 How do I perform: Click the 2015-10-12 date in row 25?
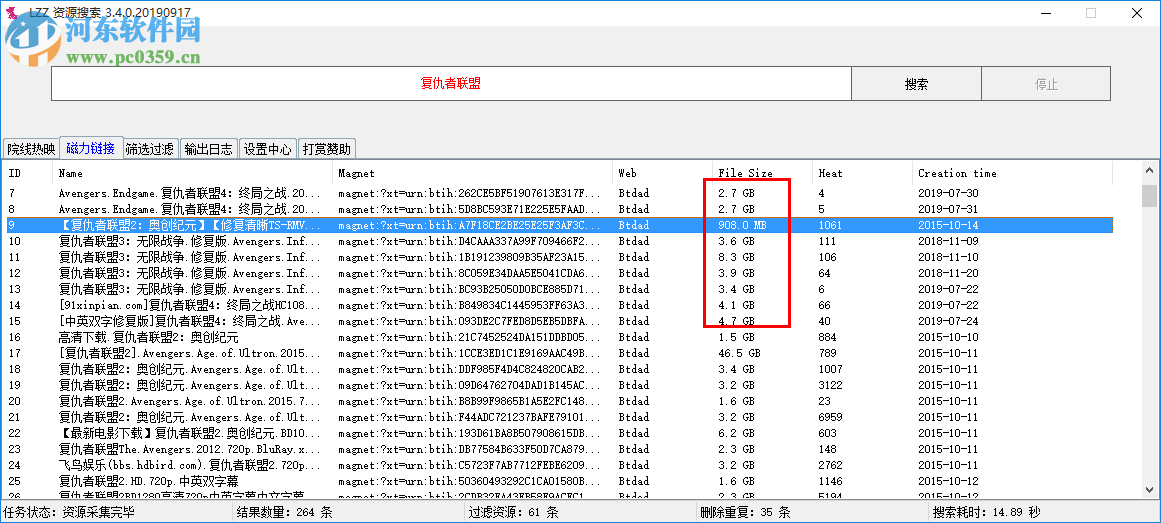click(948, 481)
